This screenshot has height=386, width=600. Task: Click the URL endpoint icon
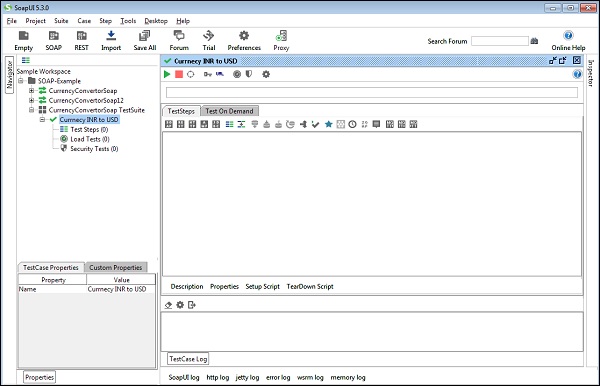point(220,74)
